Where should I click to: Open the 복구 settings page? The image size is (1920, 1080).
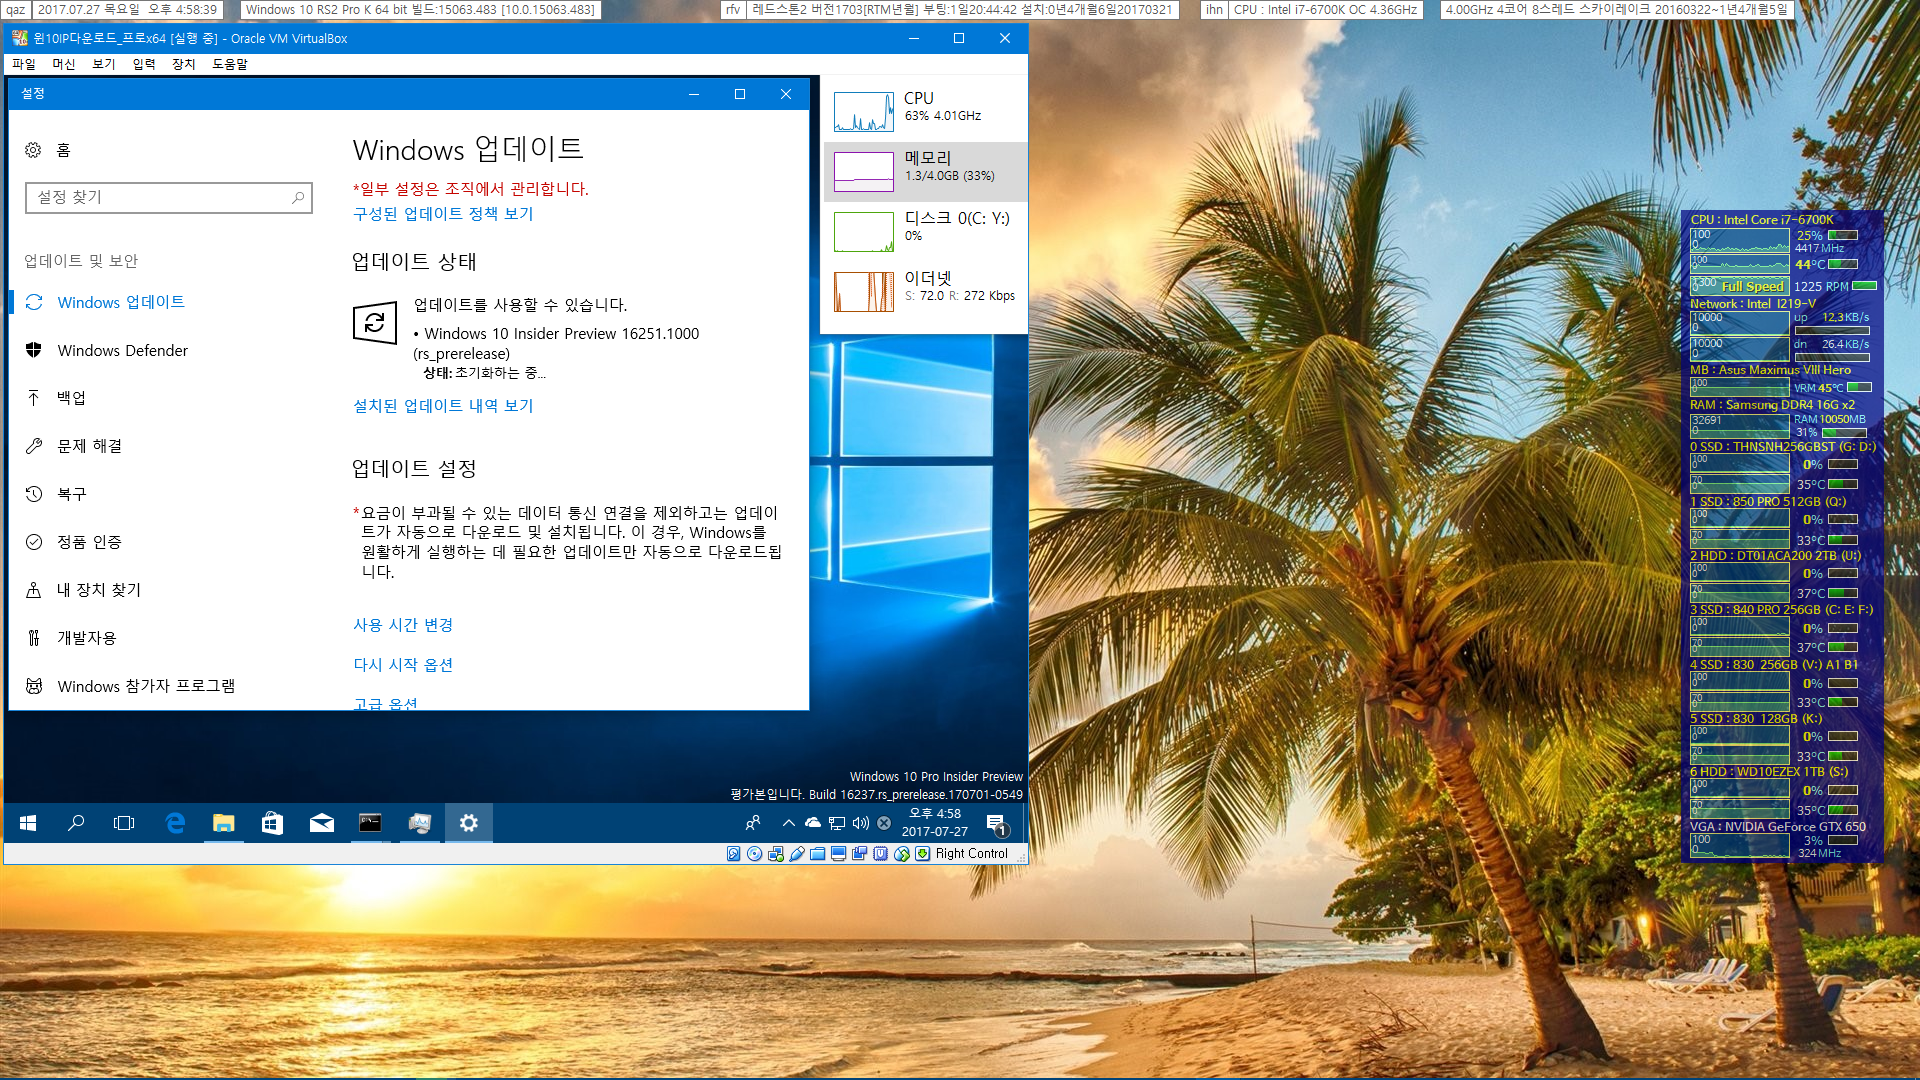(x=71, y=494)
